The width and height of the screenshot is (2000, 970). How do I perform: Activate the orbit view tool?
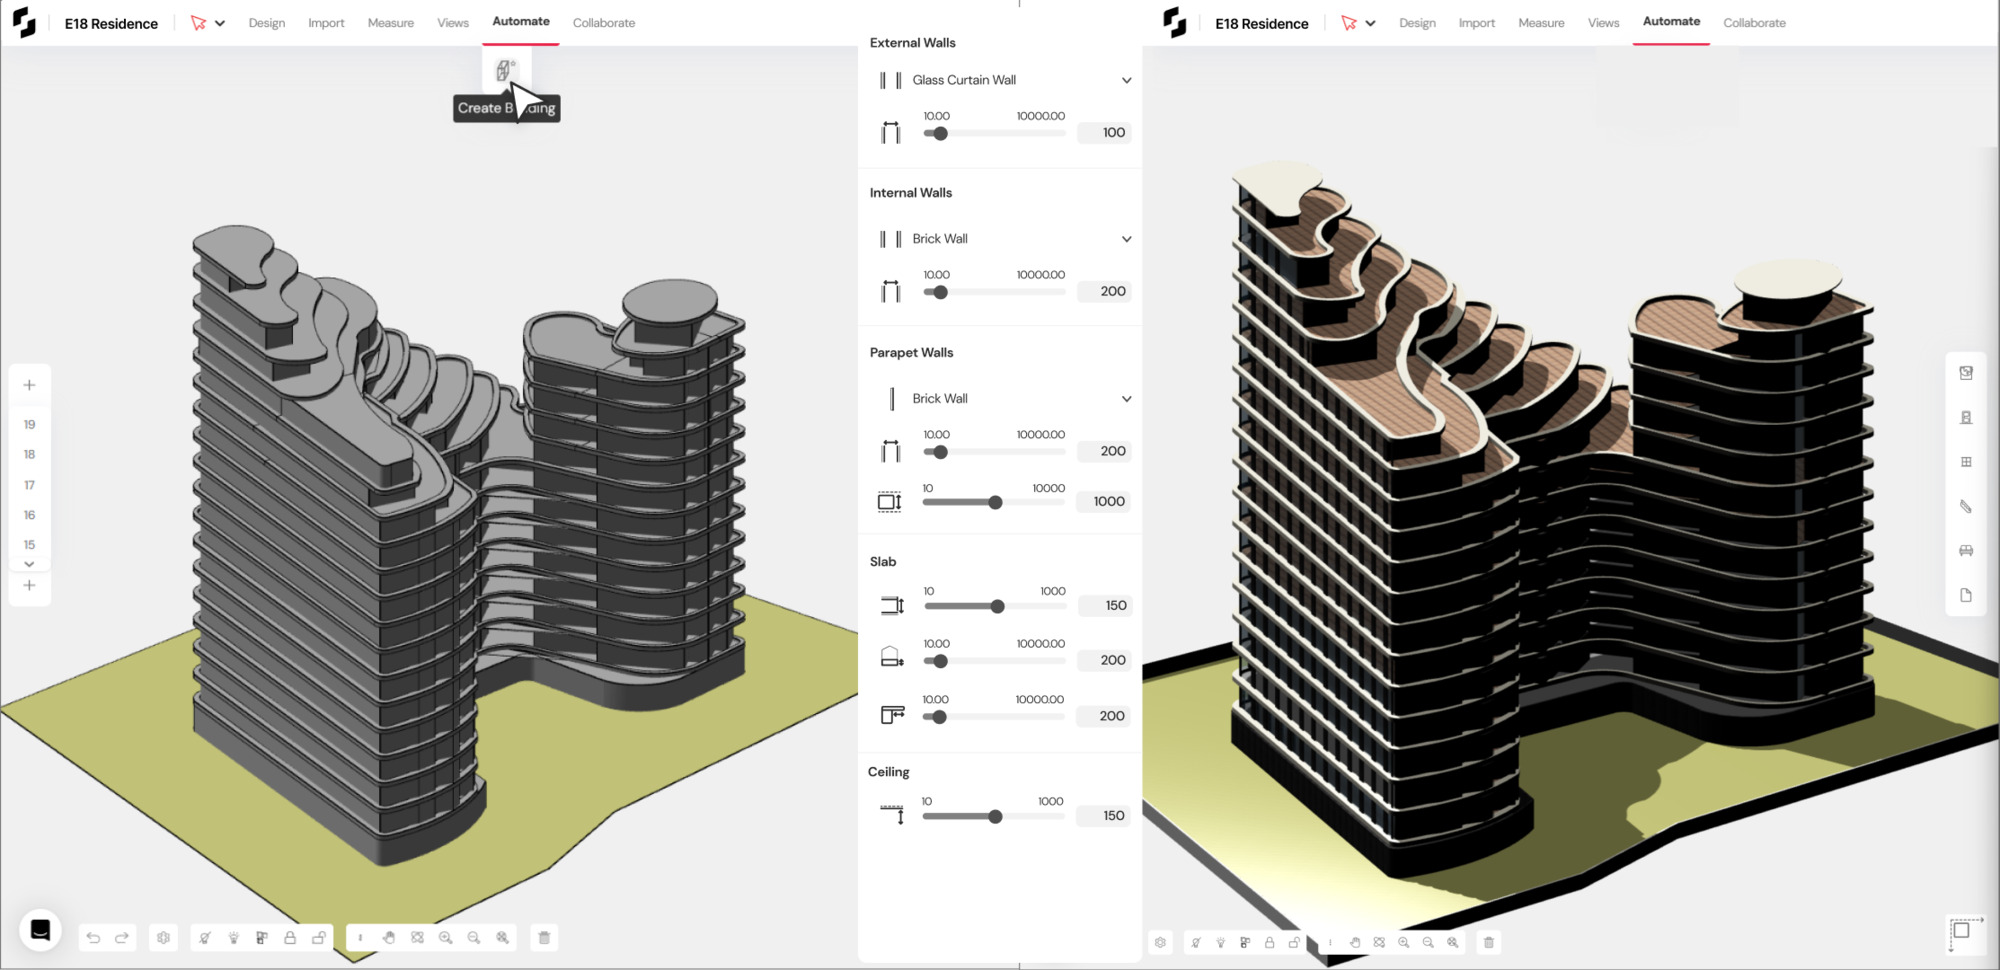point(417,938)
